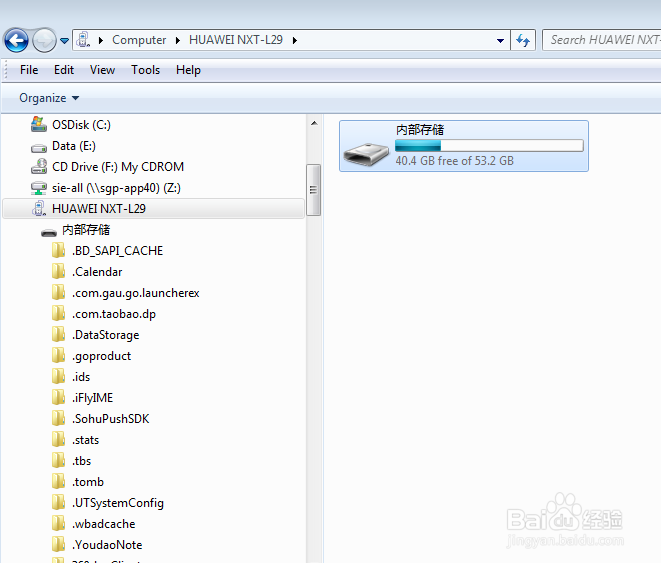
Task: Expand the arrow before Computer in the address bar
Action: coord(101,40)
